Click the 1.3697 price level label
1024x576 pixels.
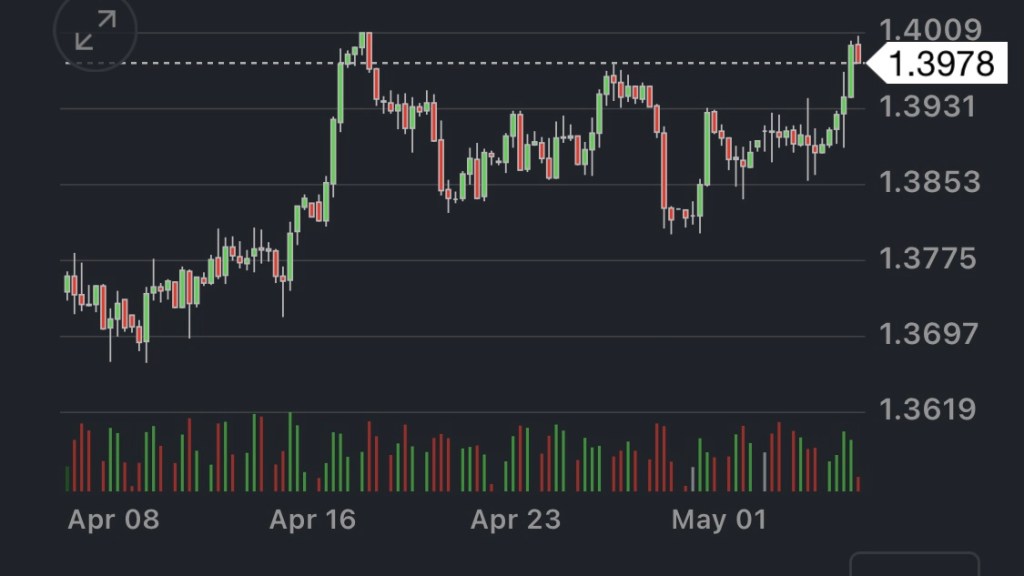[x=927, y=333]
